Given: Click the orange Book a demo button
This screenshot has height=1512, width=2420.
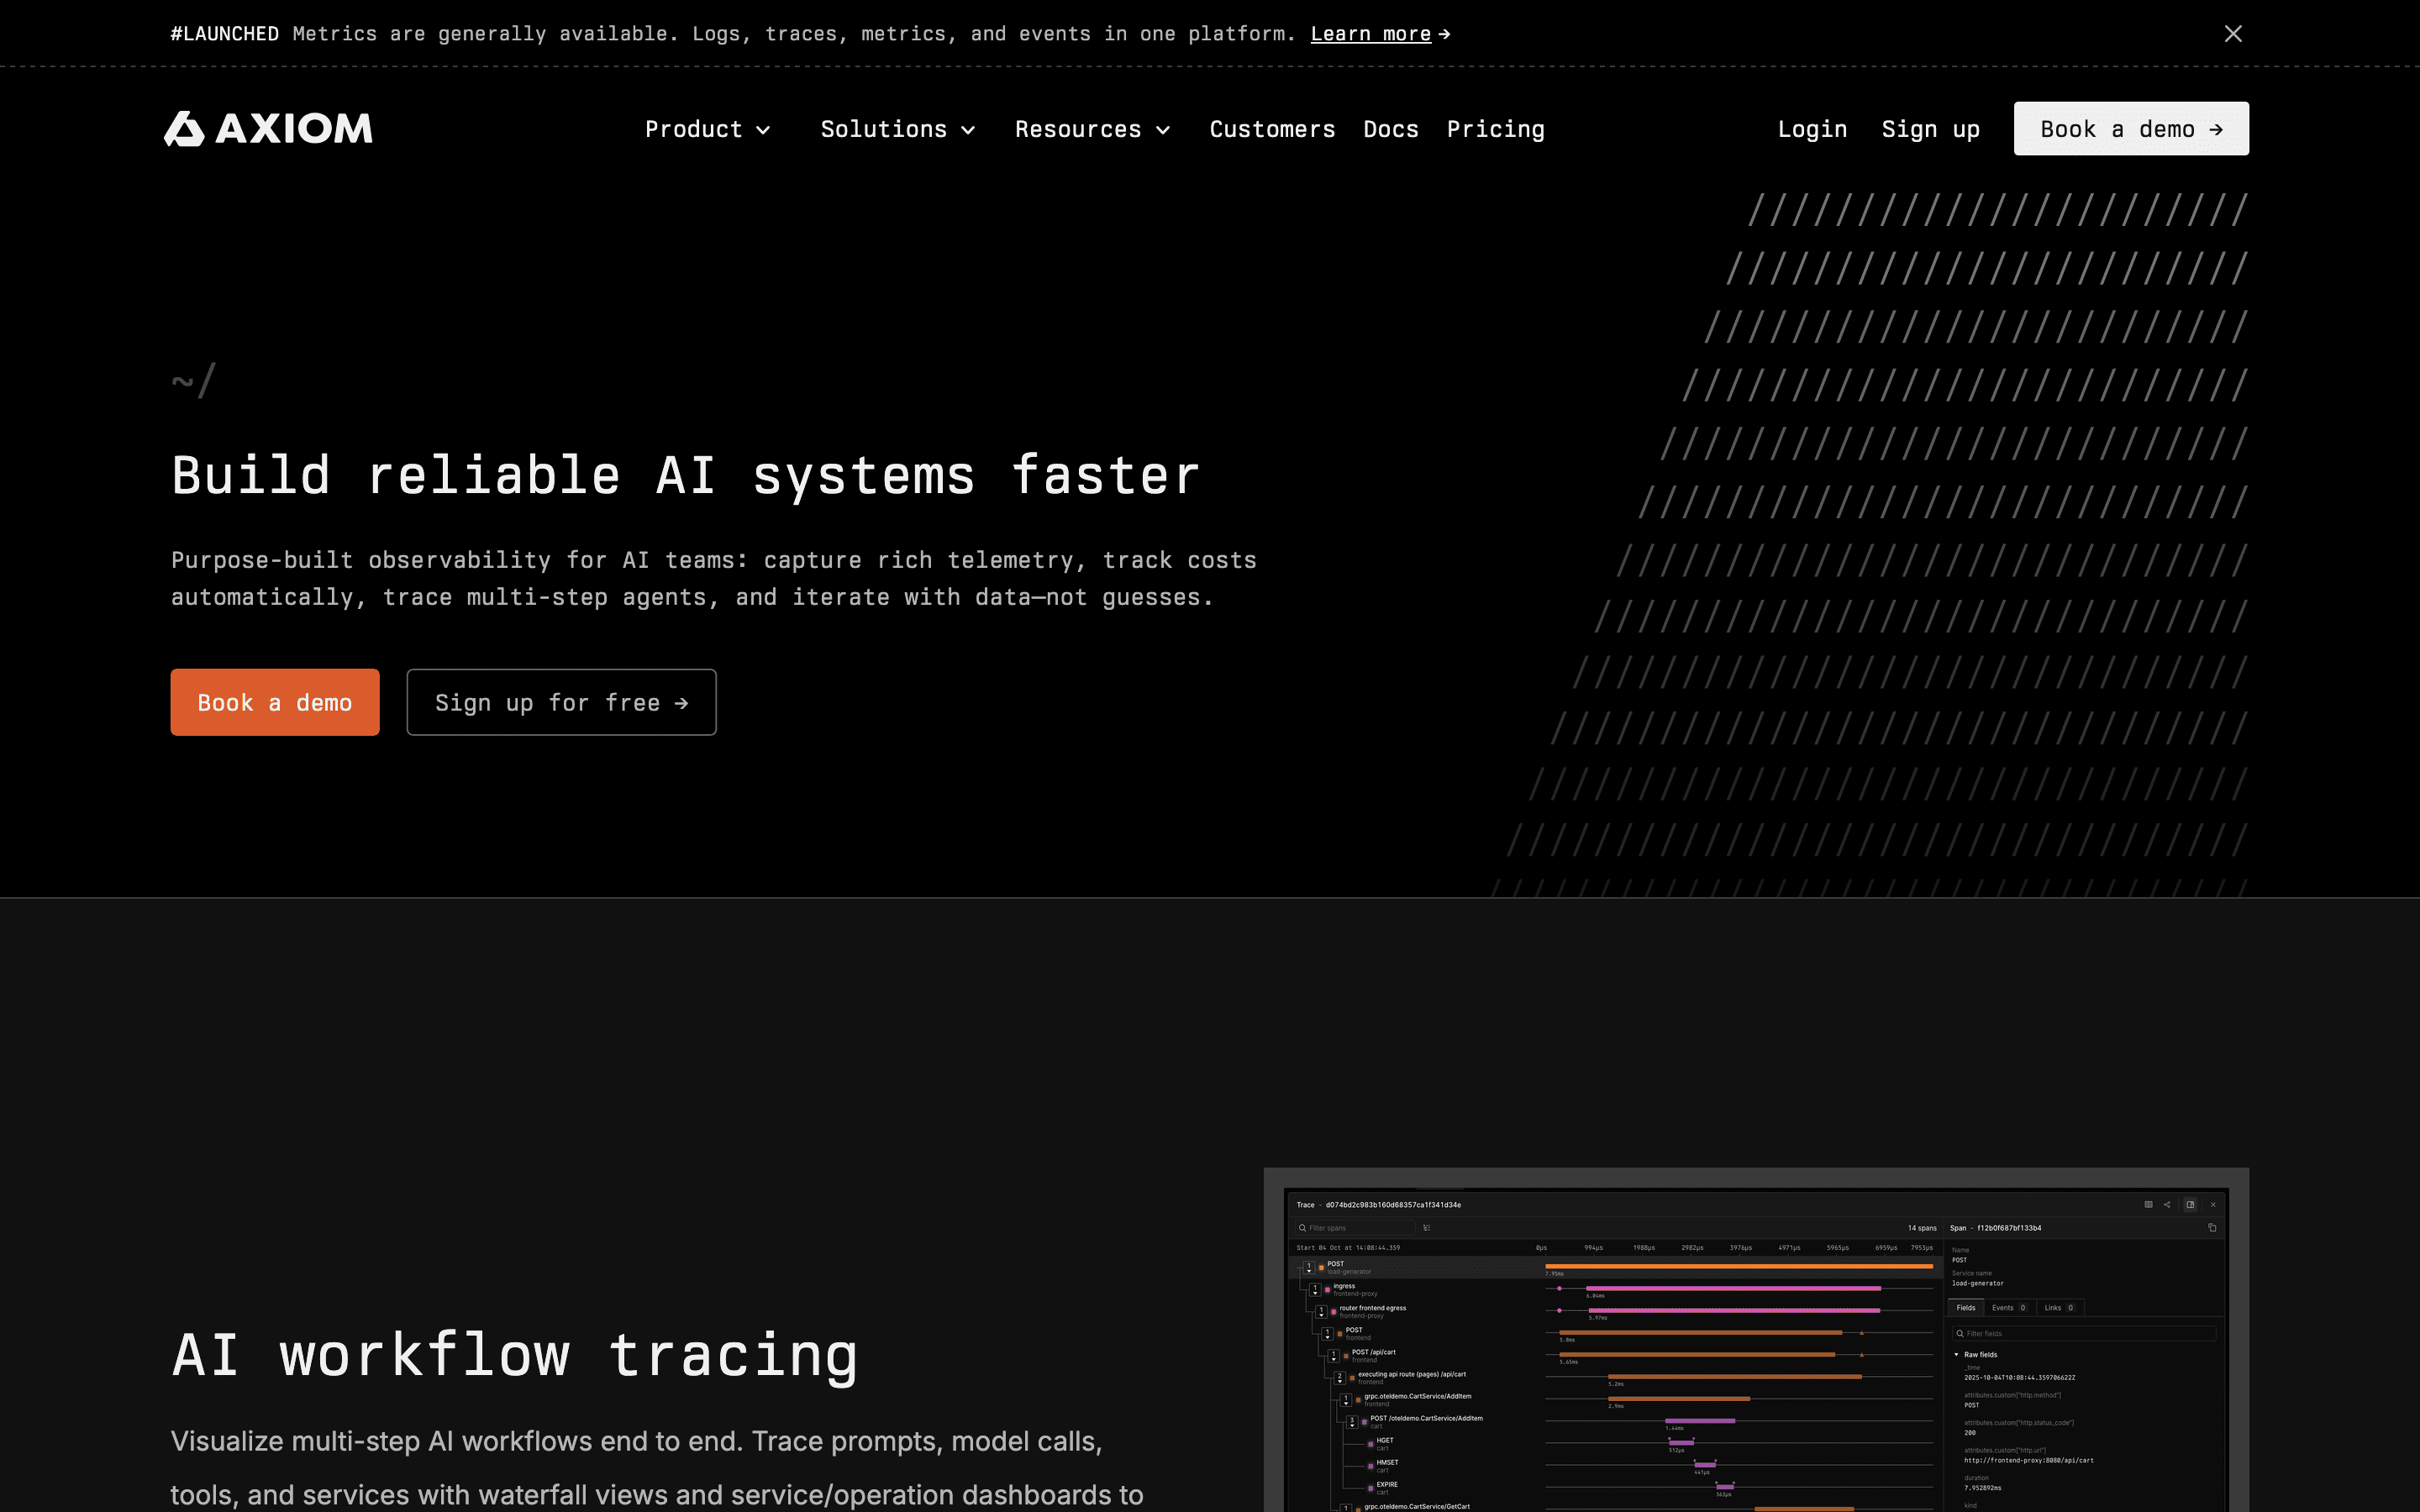Looking at the screenshot, I should click(275, 702).
